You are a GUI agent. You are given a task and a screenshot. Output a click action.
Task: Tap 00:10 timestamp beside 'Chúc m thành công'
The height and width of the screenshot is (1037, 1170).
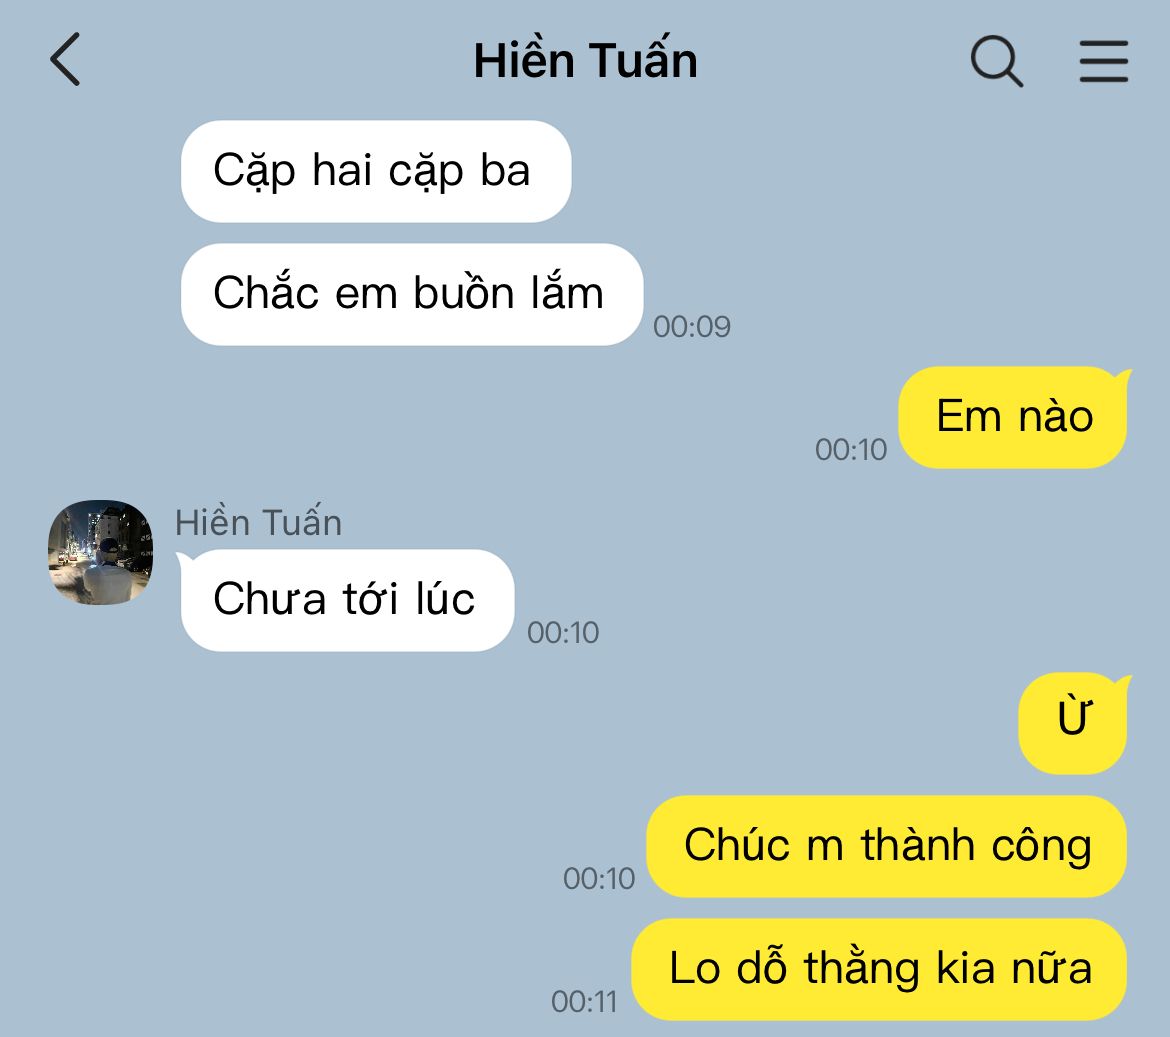(599, 879)
